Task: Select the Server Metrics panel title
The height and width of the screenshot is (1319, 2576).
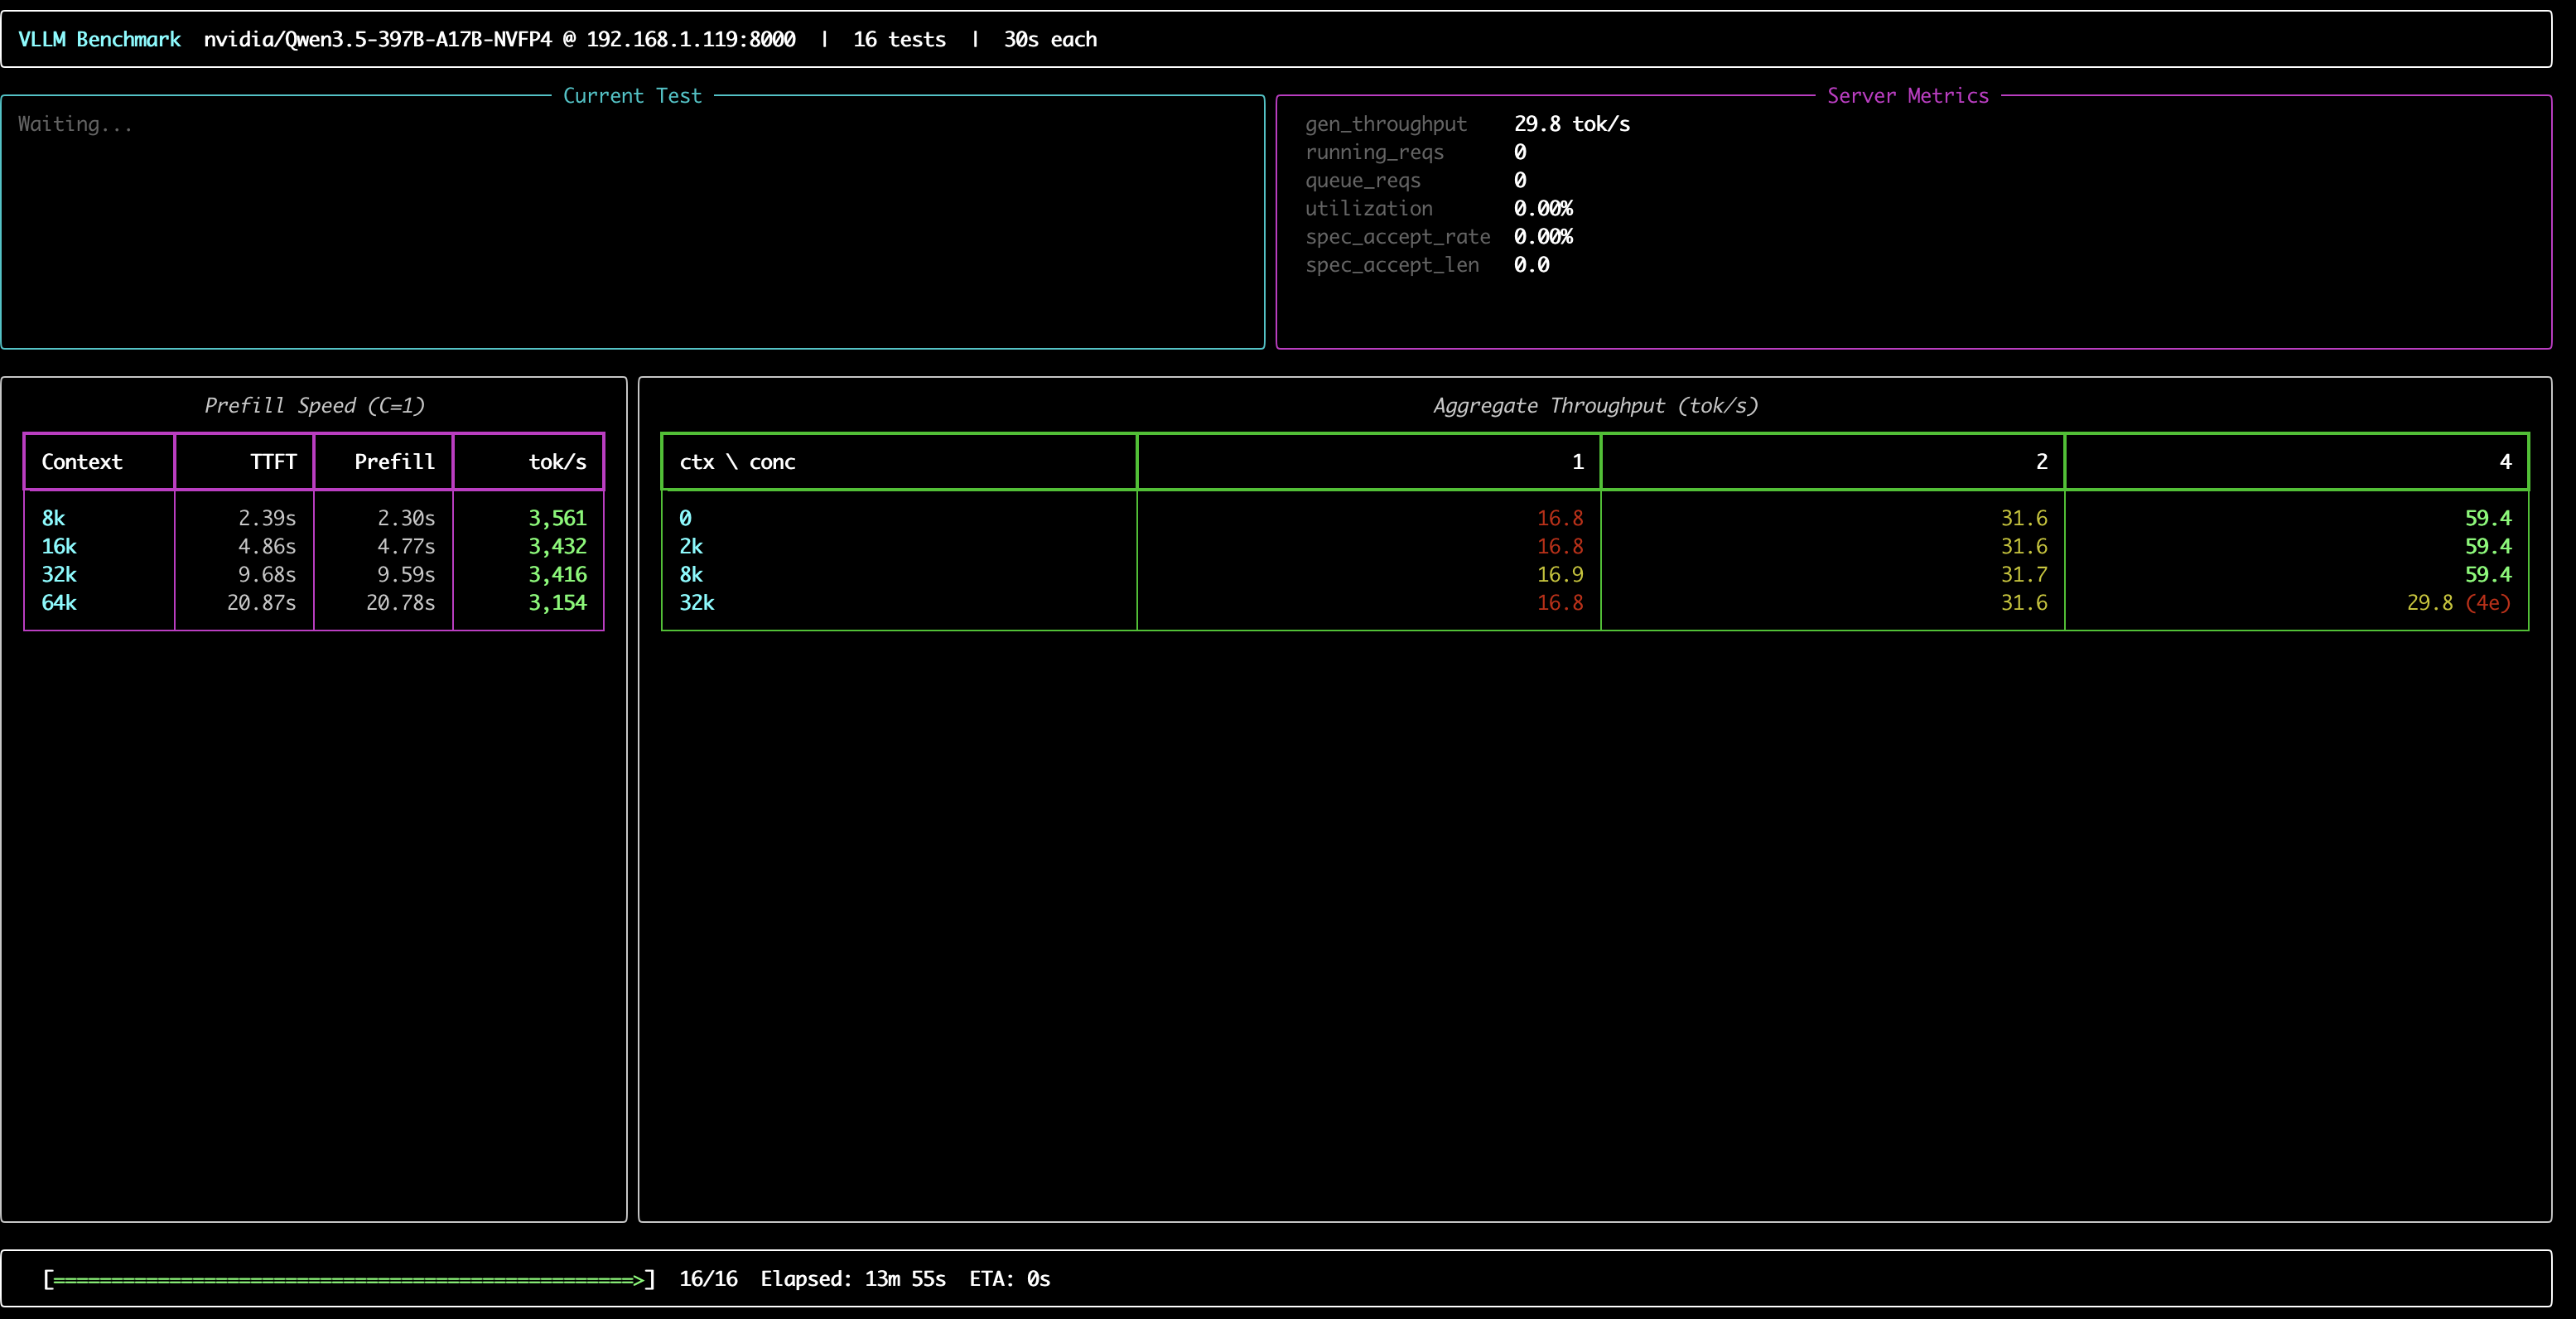Action: 1907,96
